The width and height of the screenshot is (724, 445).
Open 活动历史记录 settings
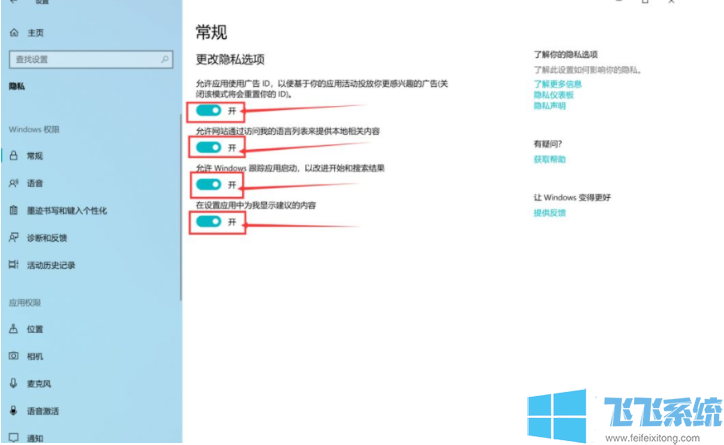coord(51,265)
